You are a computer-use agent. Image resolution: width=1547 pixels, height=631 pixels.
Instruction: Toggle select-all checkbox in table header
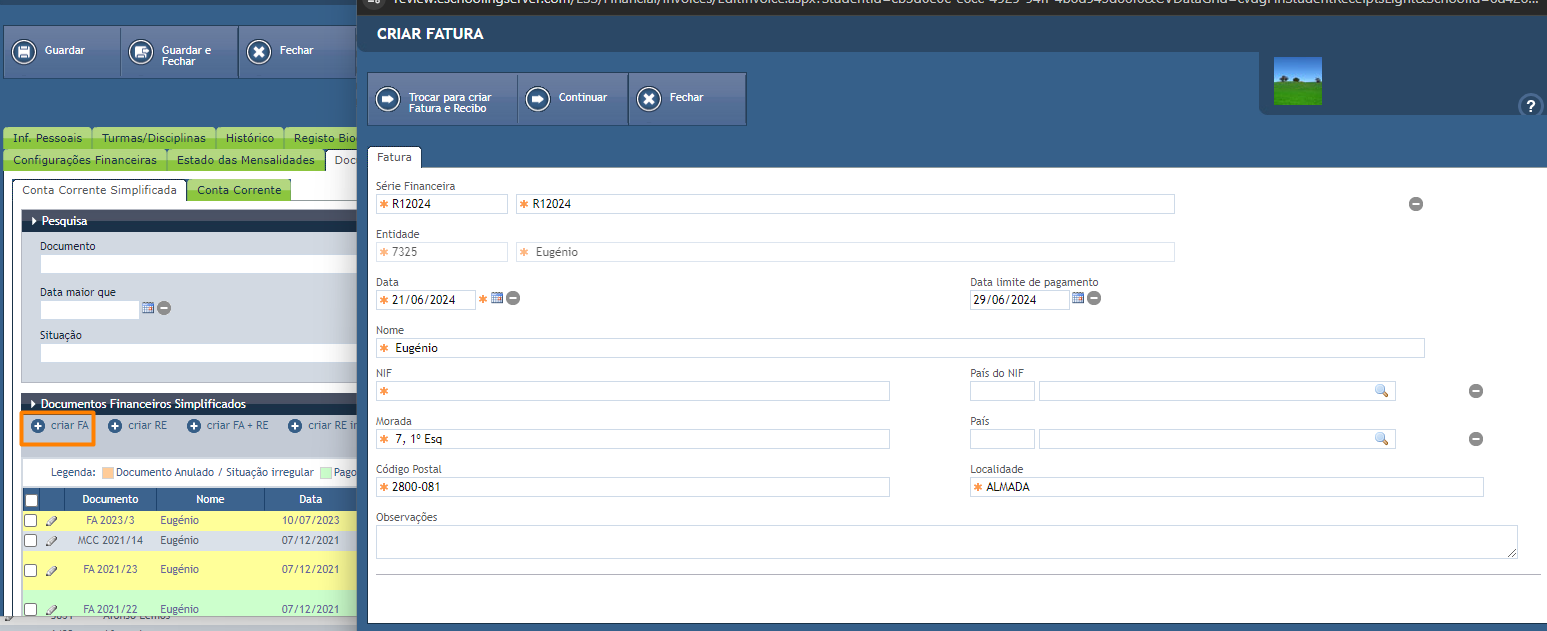pos(31,500)
